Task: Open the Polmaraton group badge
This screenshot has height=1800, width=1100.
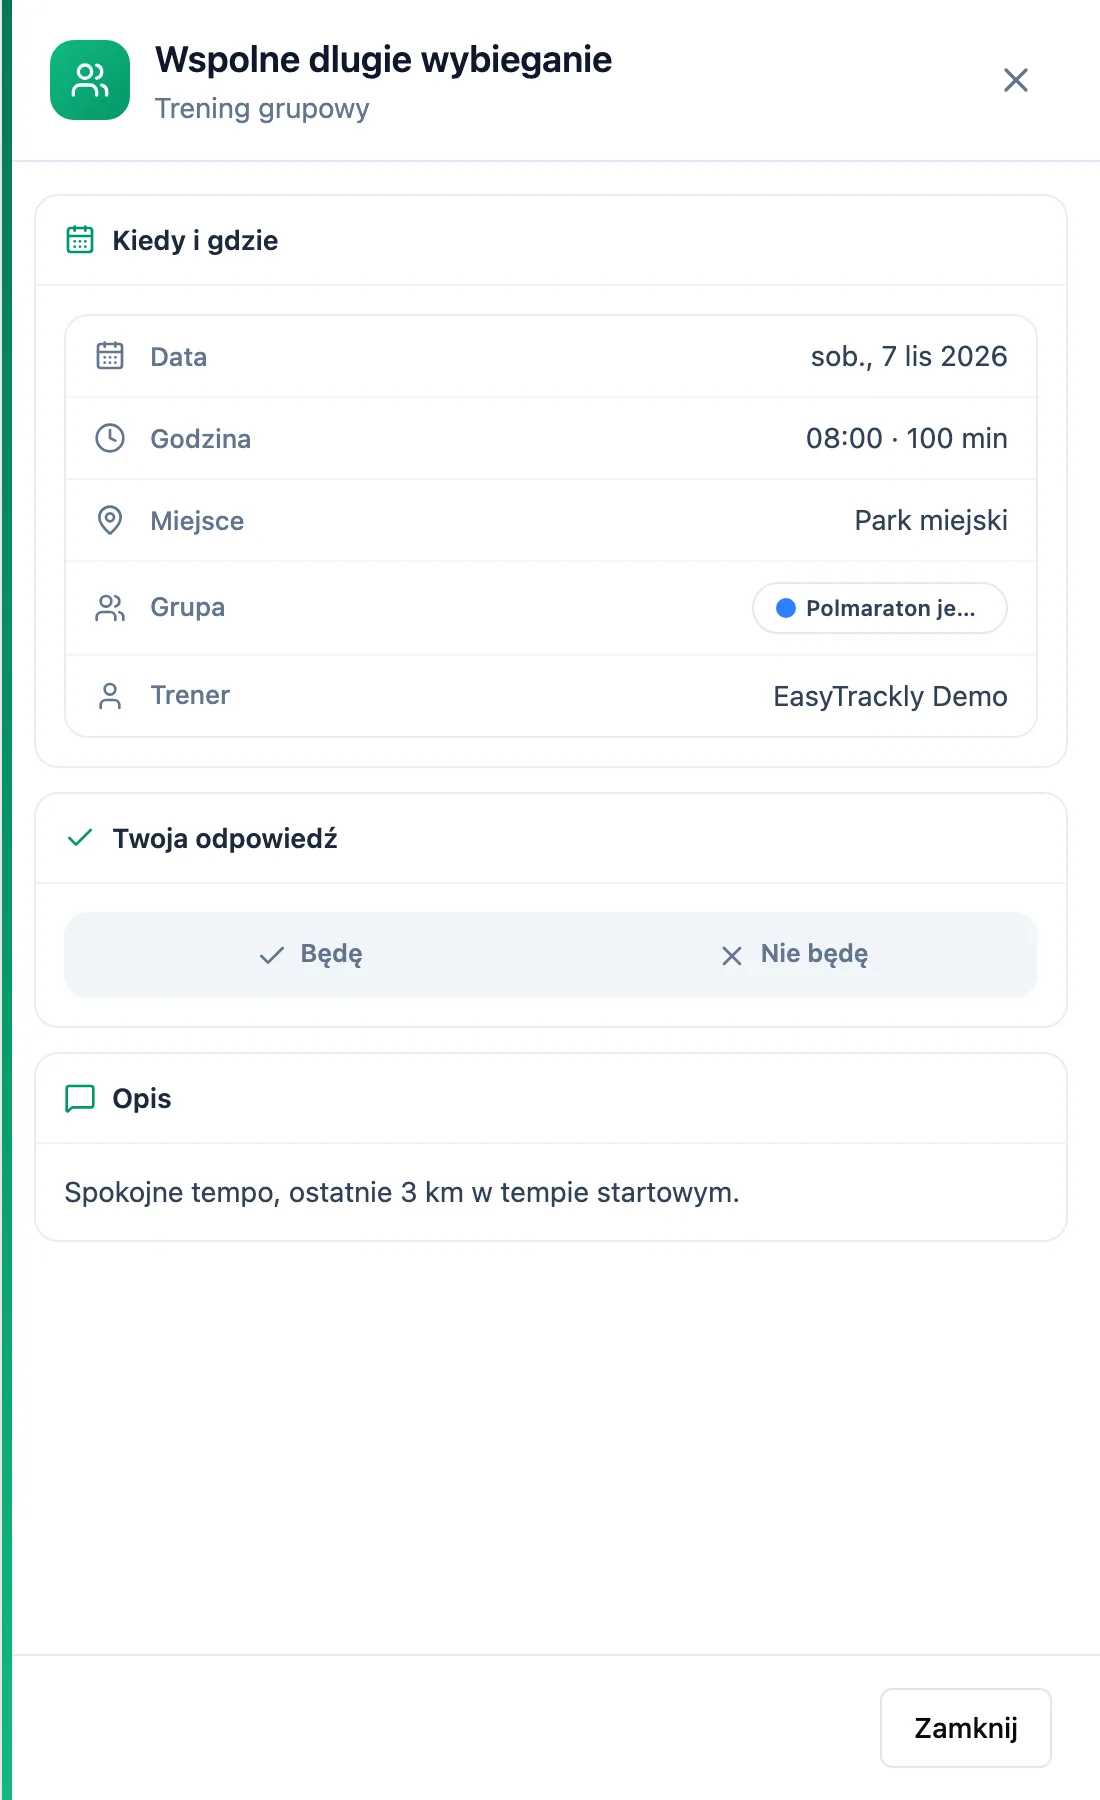Action: click(x=880, y=608)
